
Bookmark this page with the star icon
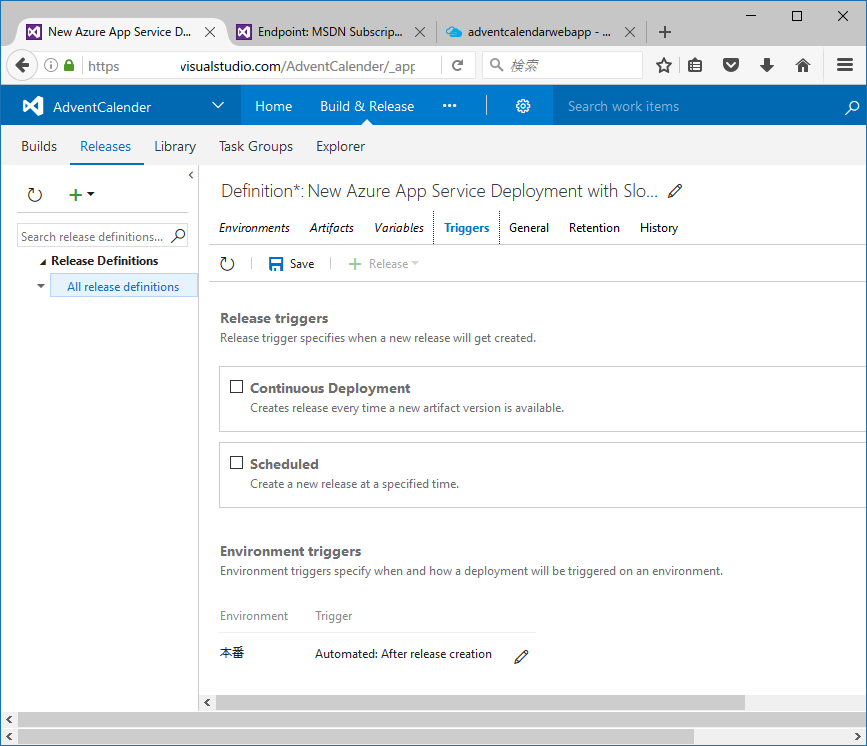pyautogui.click(x=664, y=65)
